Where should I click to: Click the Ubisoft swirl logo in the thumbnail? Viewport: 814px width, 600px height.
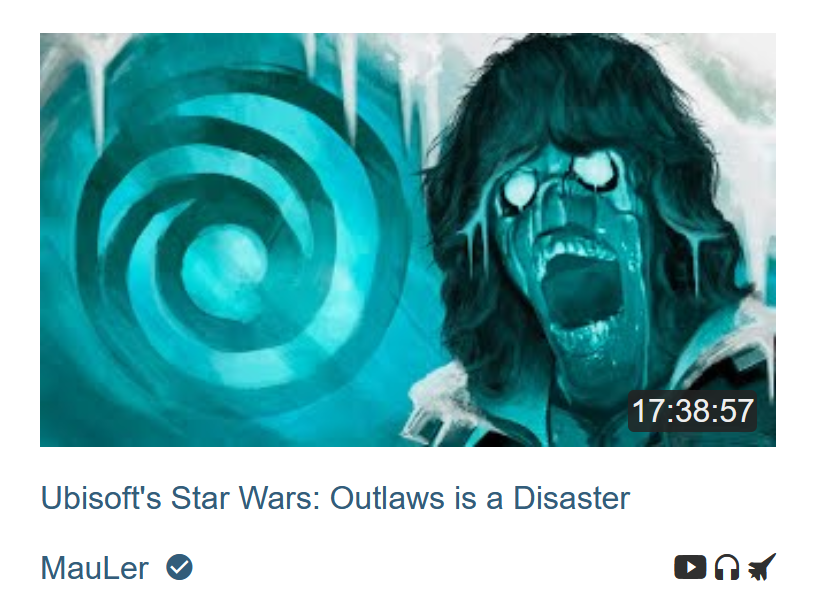point(234,249)
